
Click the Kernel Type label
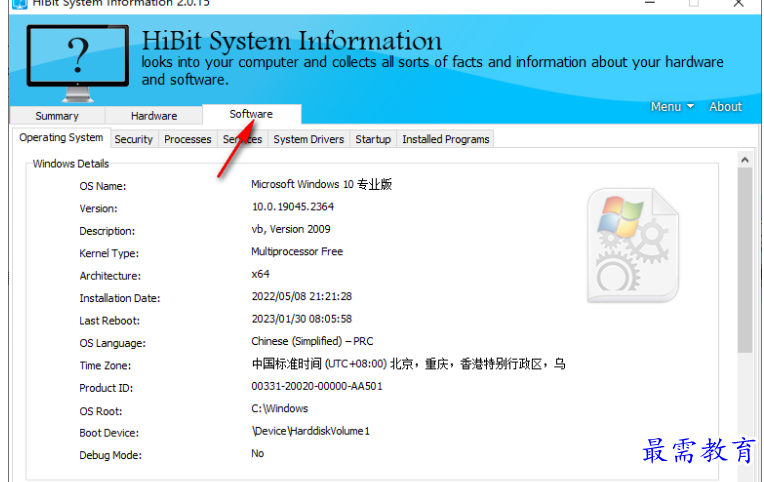(109, 253)
